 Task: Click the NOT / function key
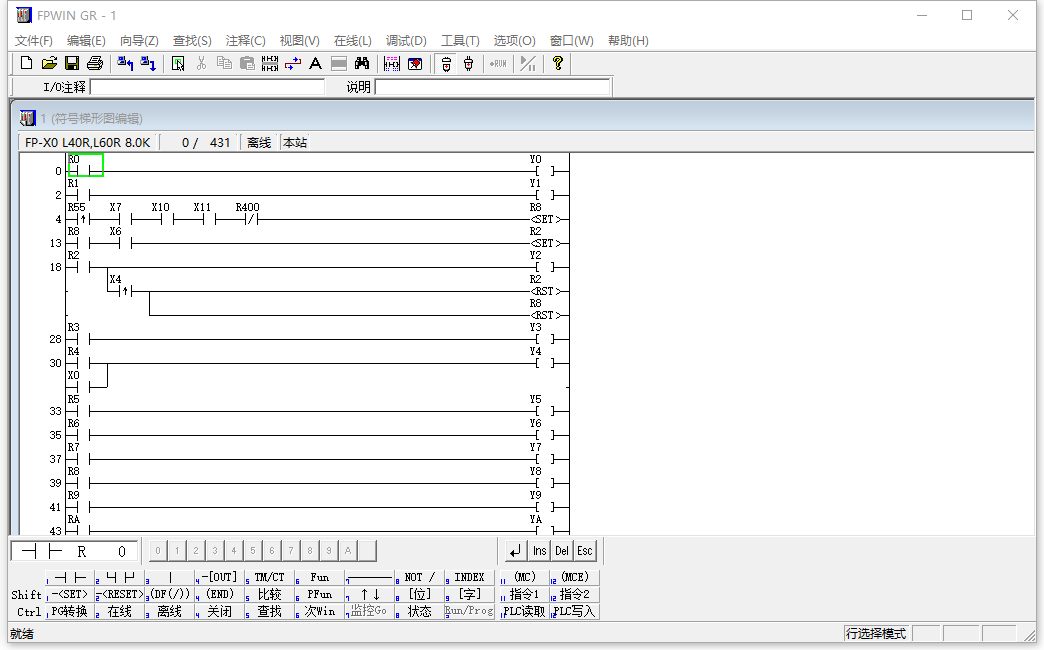click(419, 577)
